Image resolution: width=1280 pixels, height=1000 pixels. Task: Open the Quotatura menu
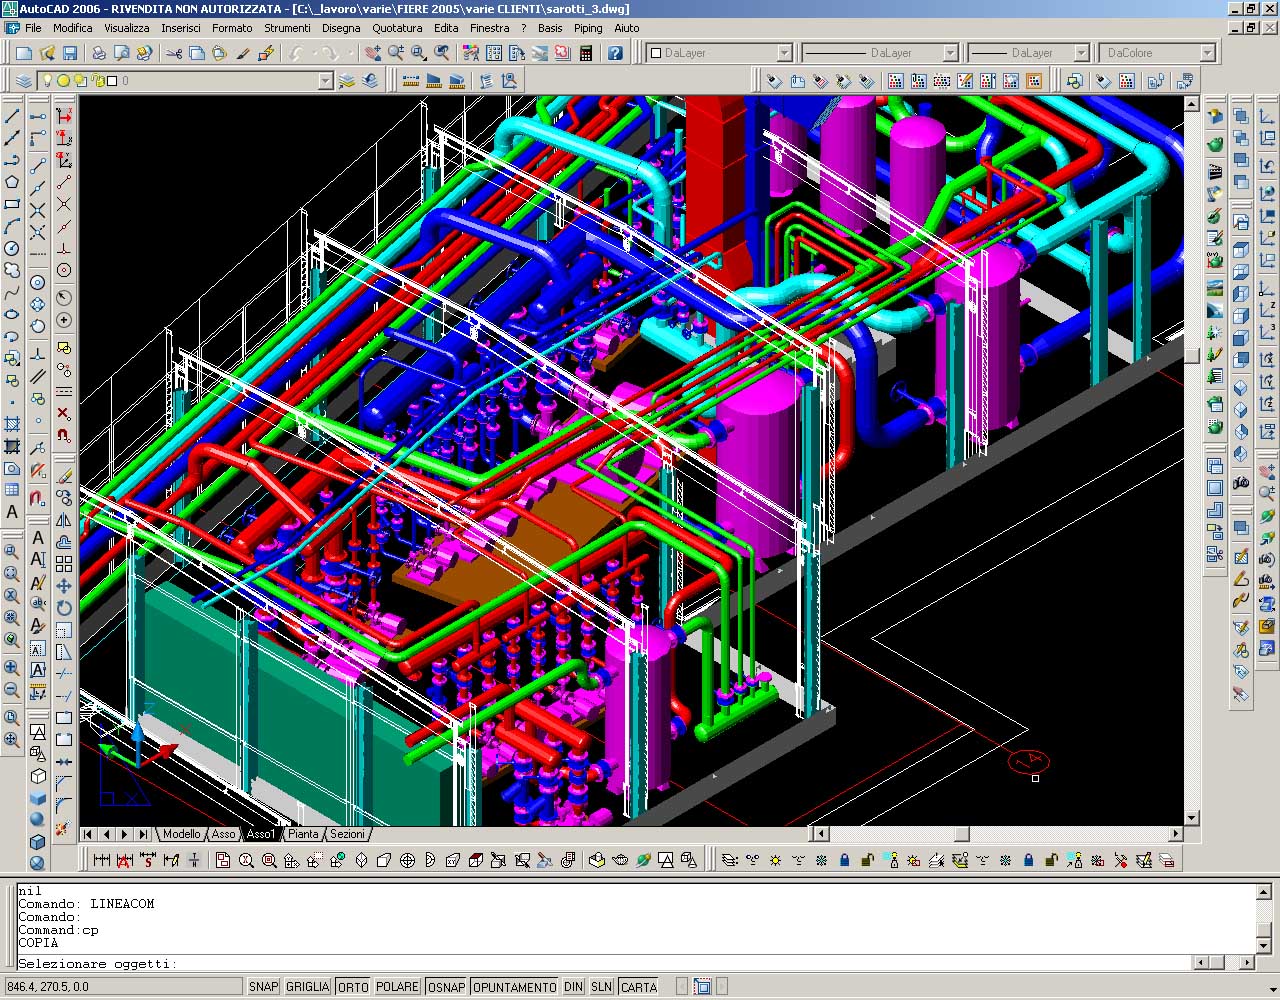(397, 28)
